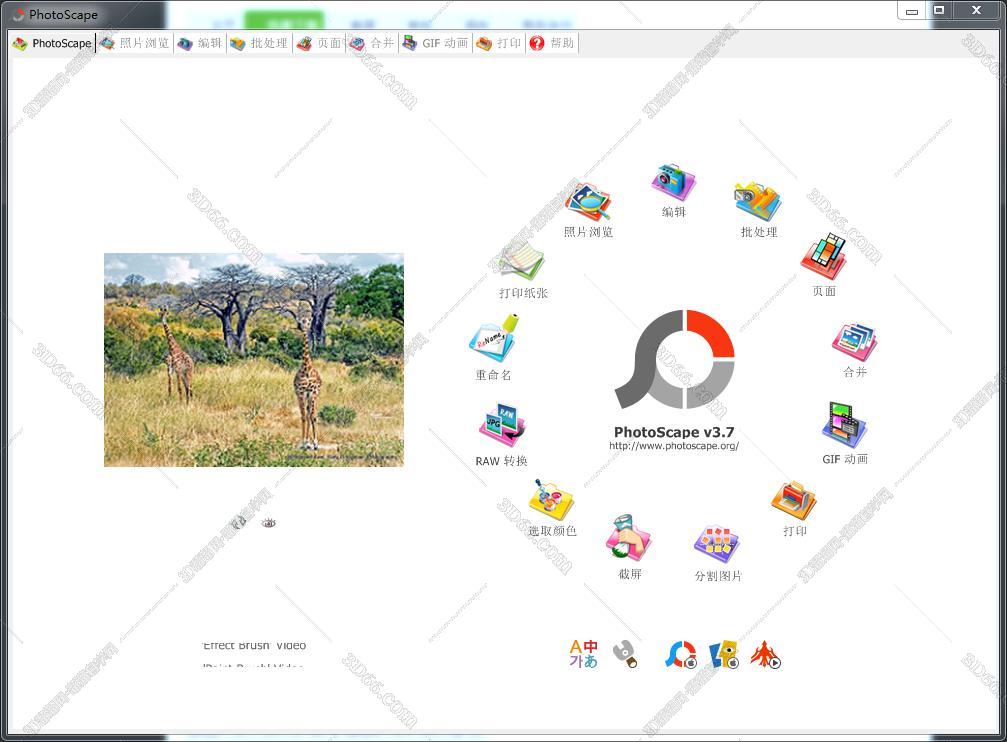1007x742 pixels.
Task: Switch to the 编辑 tab in the top bar
Action: [x=200, y=43]
